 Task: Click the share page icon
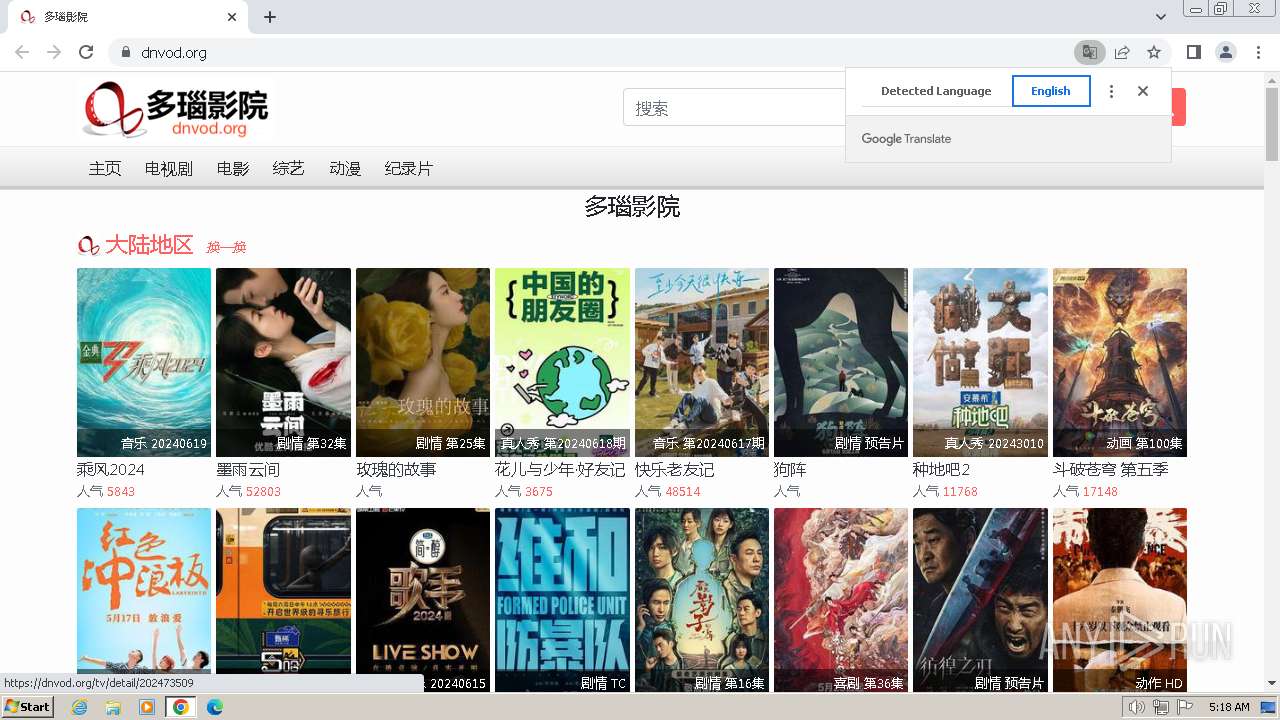[x=1122, y=52]
